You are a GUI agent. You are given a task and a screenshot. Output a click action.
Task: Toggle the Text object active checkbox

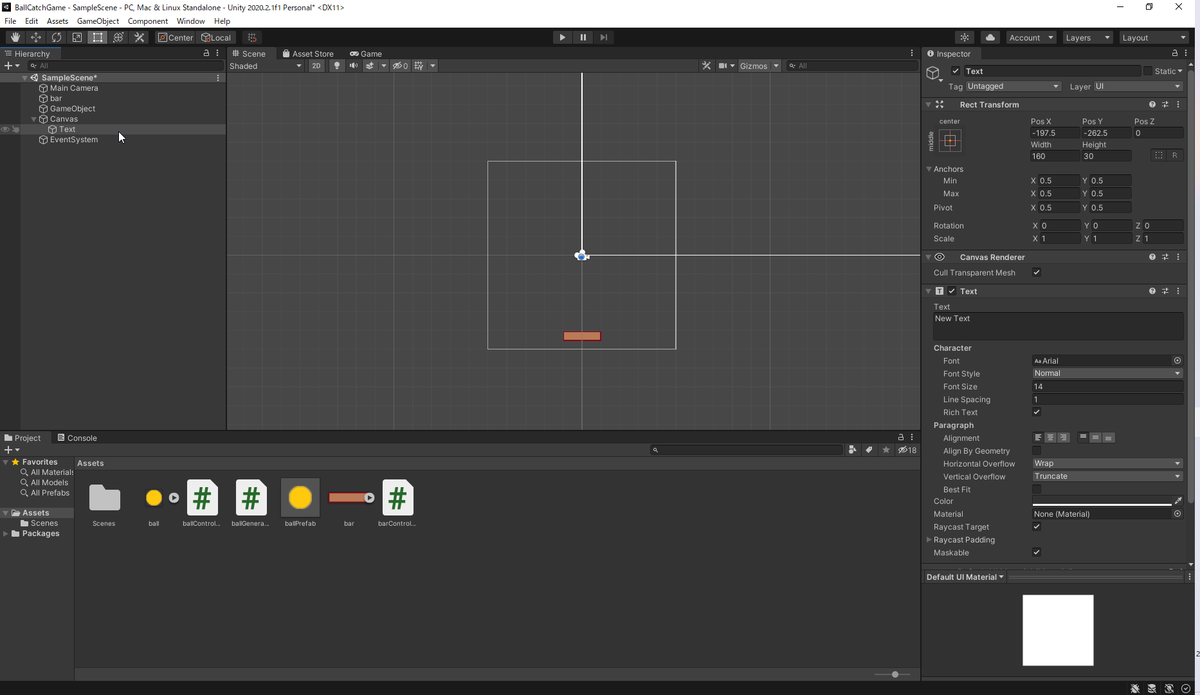click(x=956, y=71)
